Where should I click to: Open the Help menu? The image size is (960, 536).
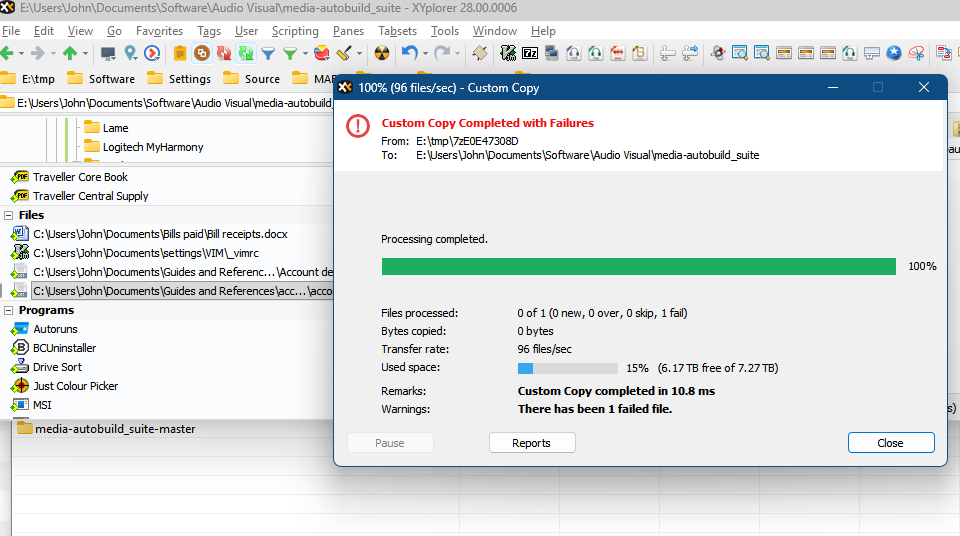543,31
